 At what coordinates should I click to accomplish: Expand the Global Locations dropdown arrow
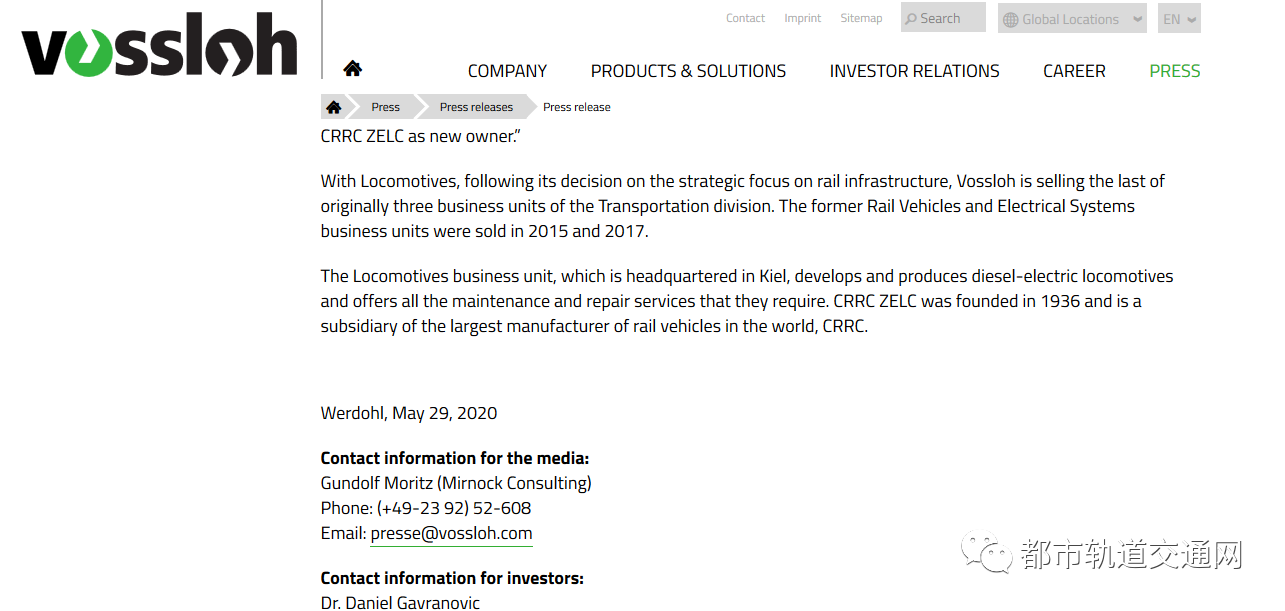coord(1138,19)
